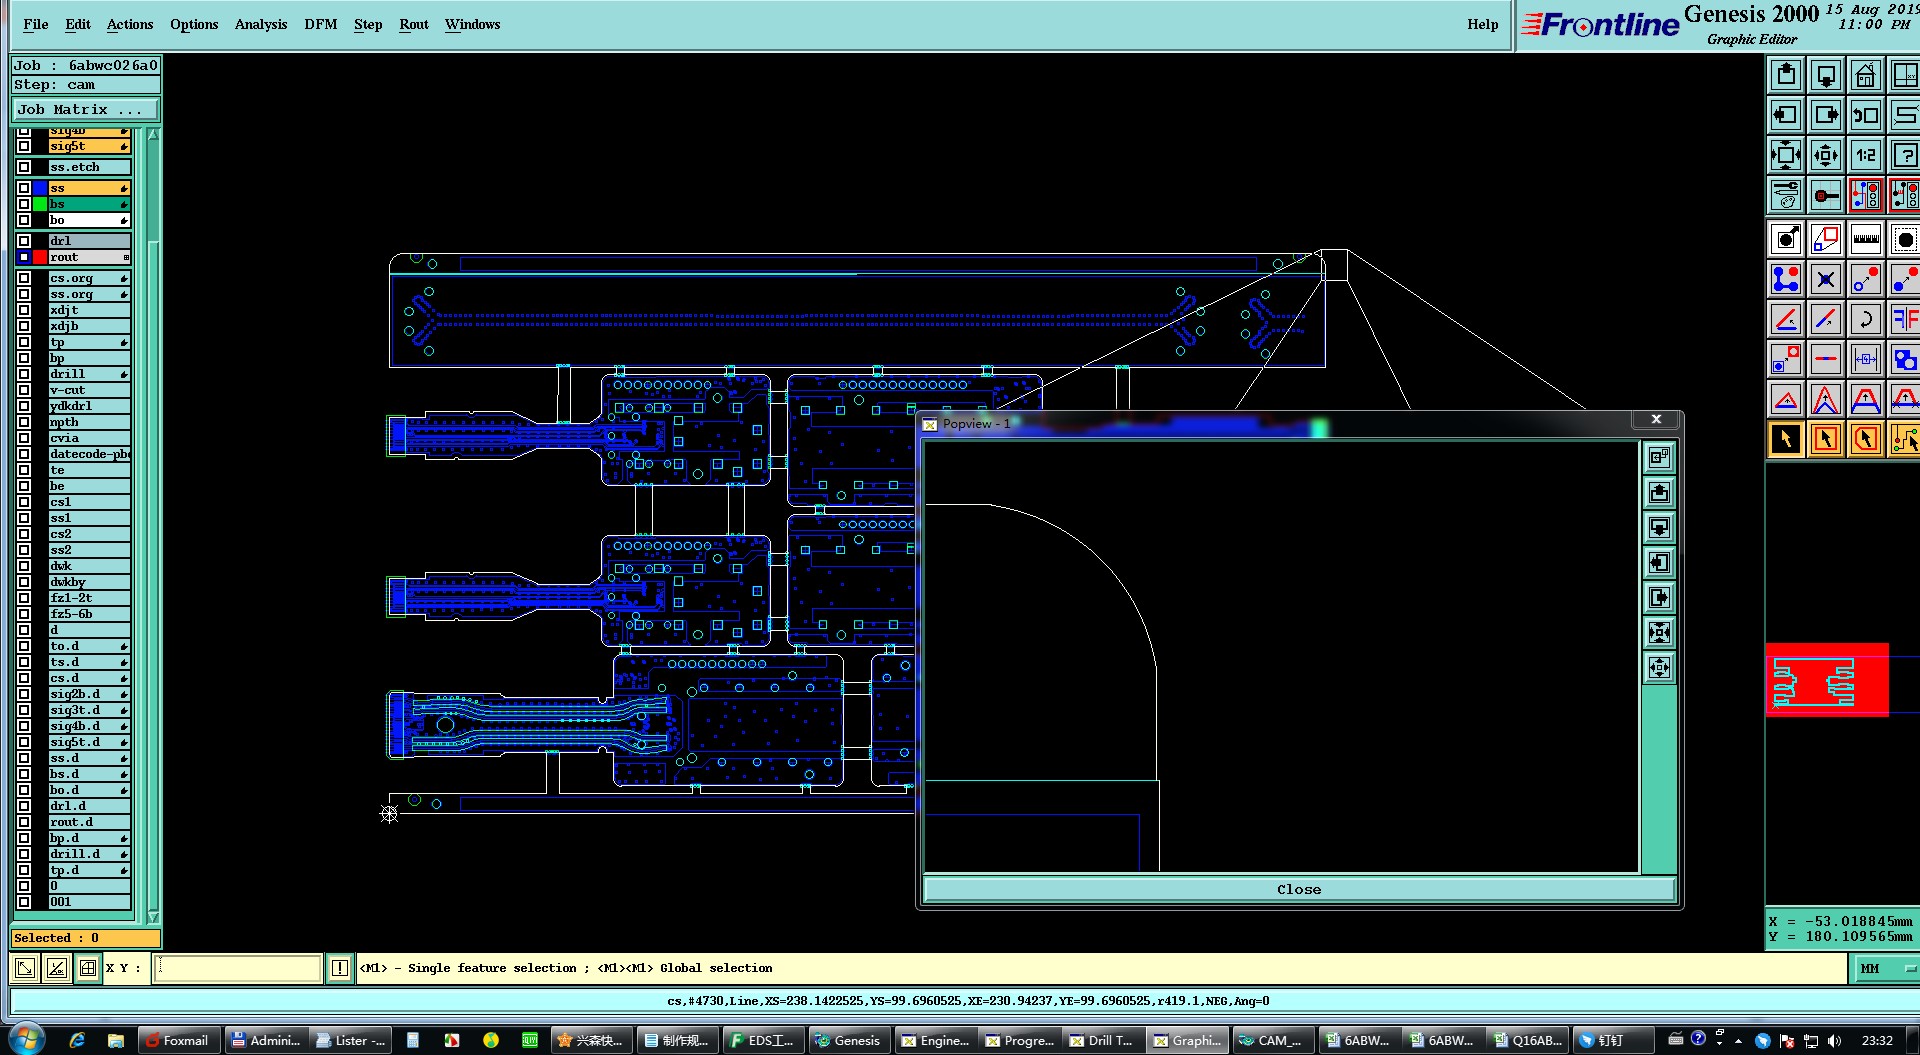This screenshot has width=1920, height=1055.
Task: Select the rectangle area selection arrow tool
Action: [x=1826, y=439]
